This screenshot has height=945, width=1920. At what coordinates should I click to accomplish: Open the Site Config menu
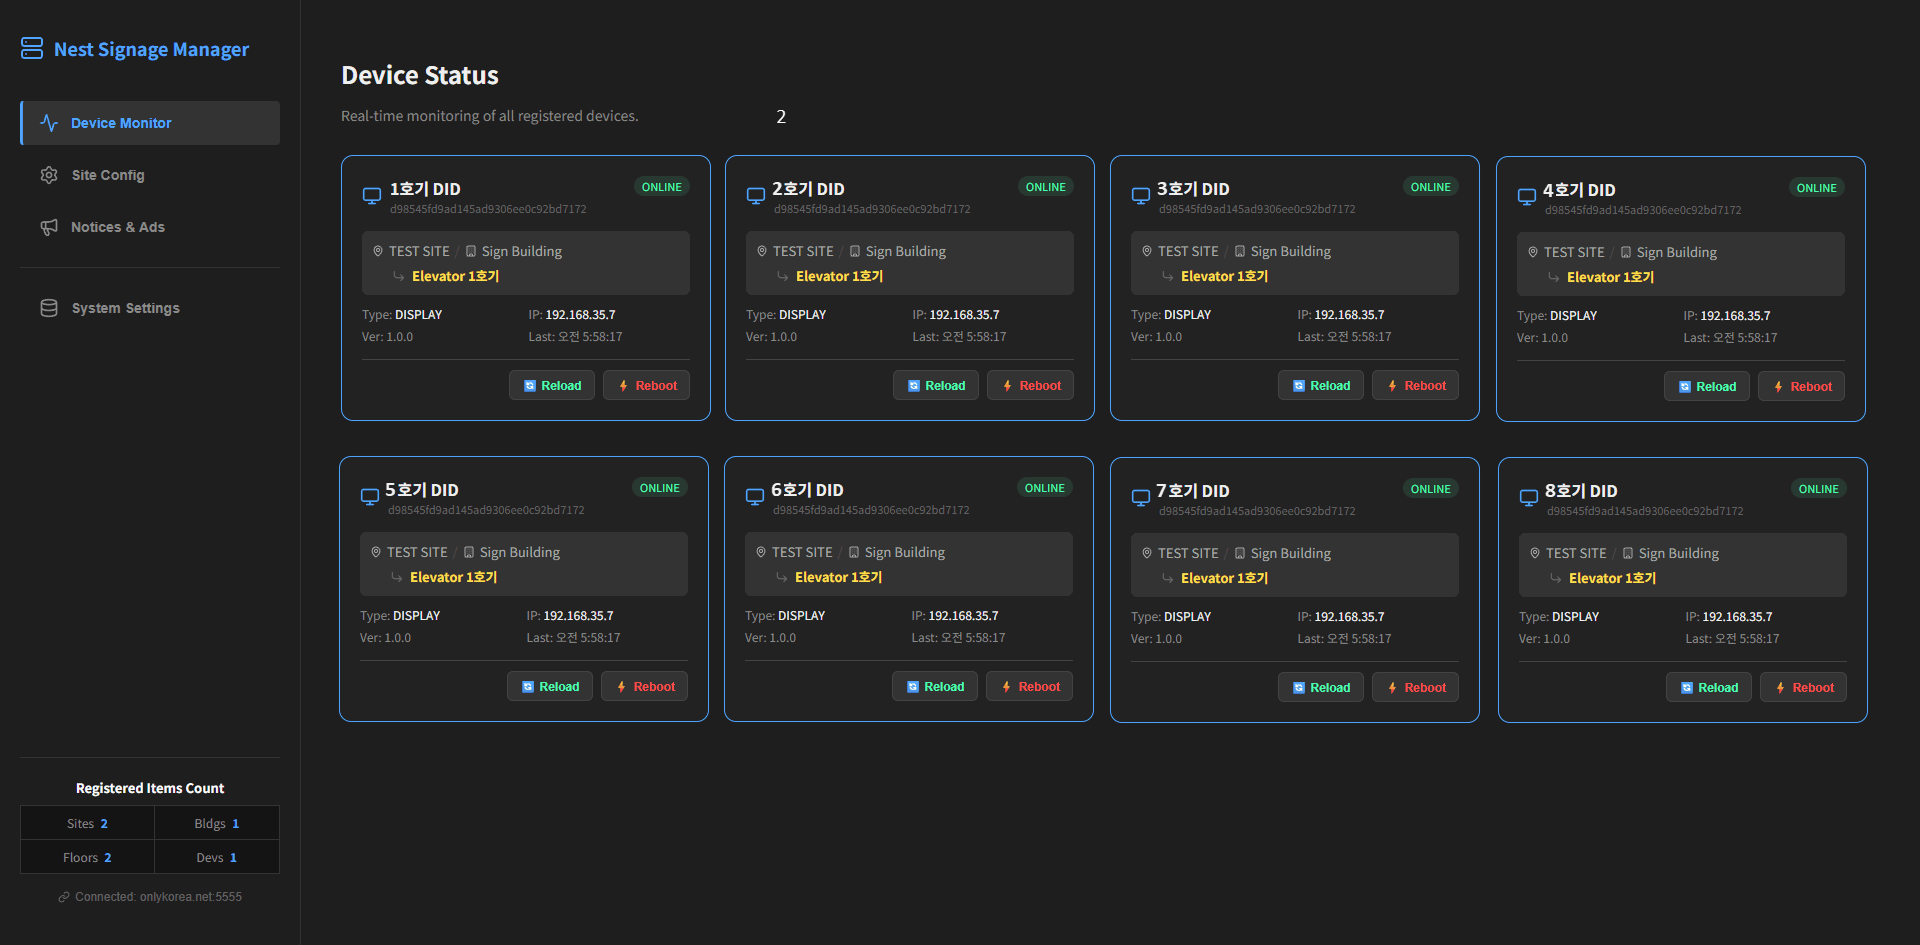click(x=108, y=175)
